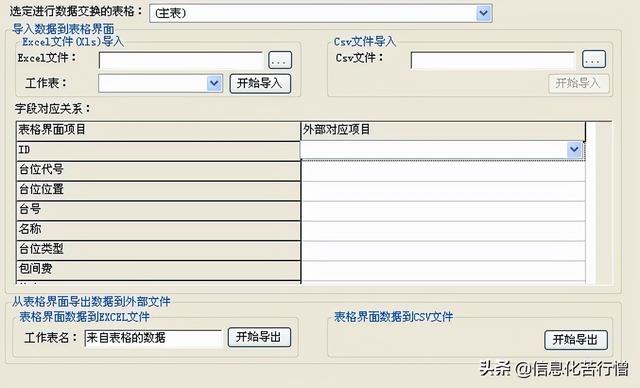
Task: Select the 台位代号 row
Action: coord(158,171)
